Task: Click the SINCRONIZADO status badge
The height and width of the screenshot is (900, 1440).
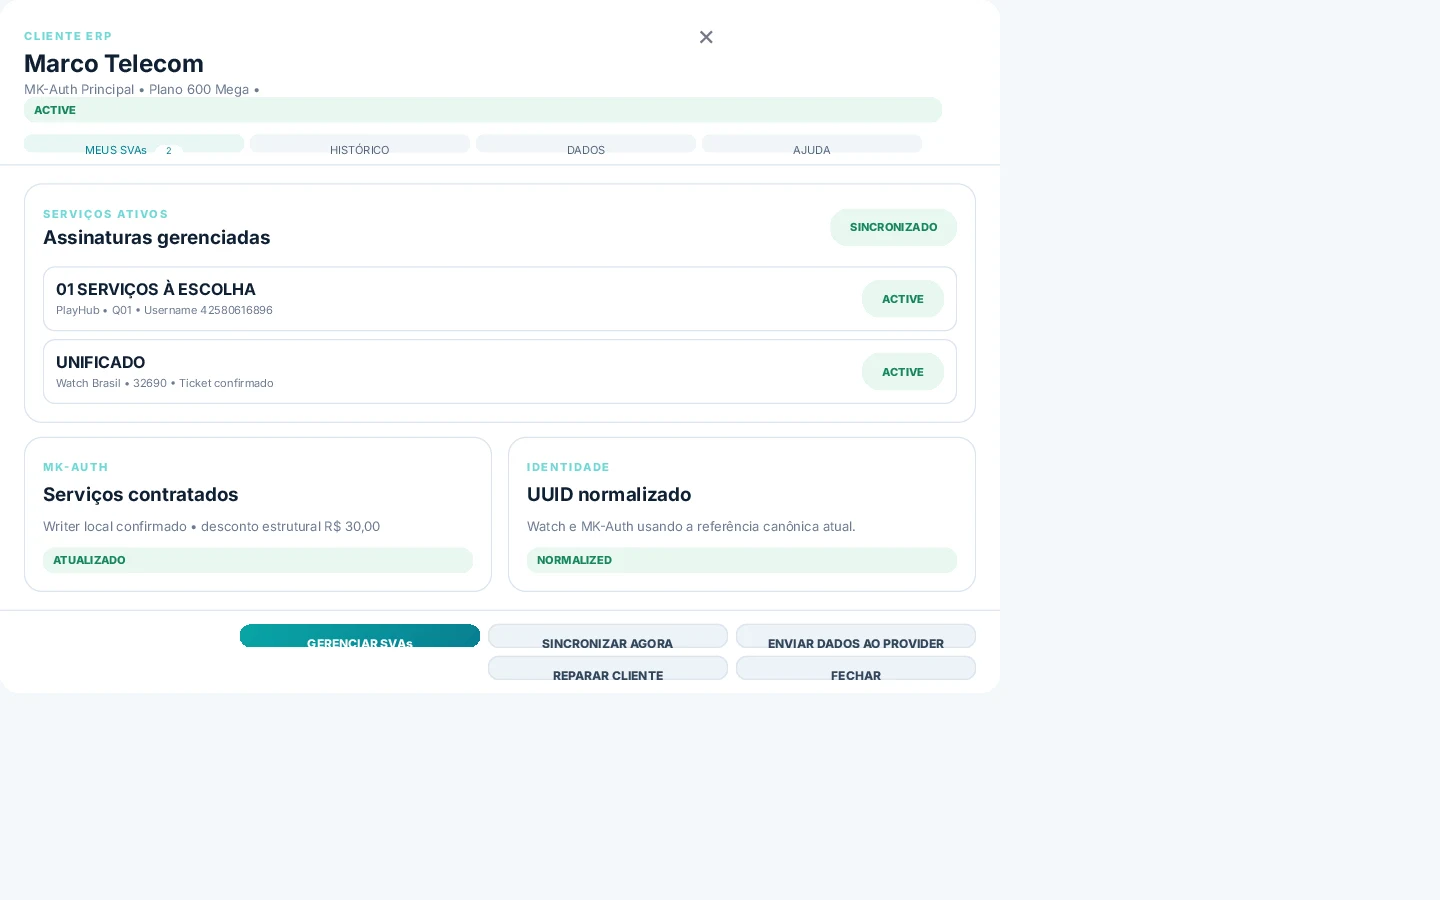Action: [893, 227]
